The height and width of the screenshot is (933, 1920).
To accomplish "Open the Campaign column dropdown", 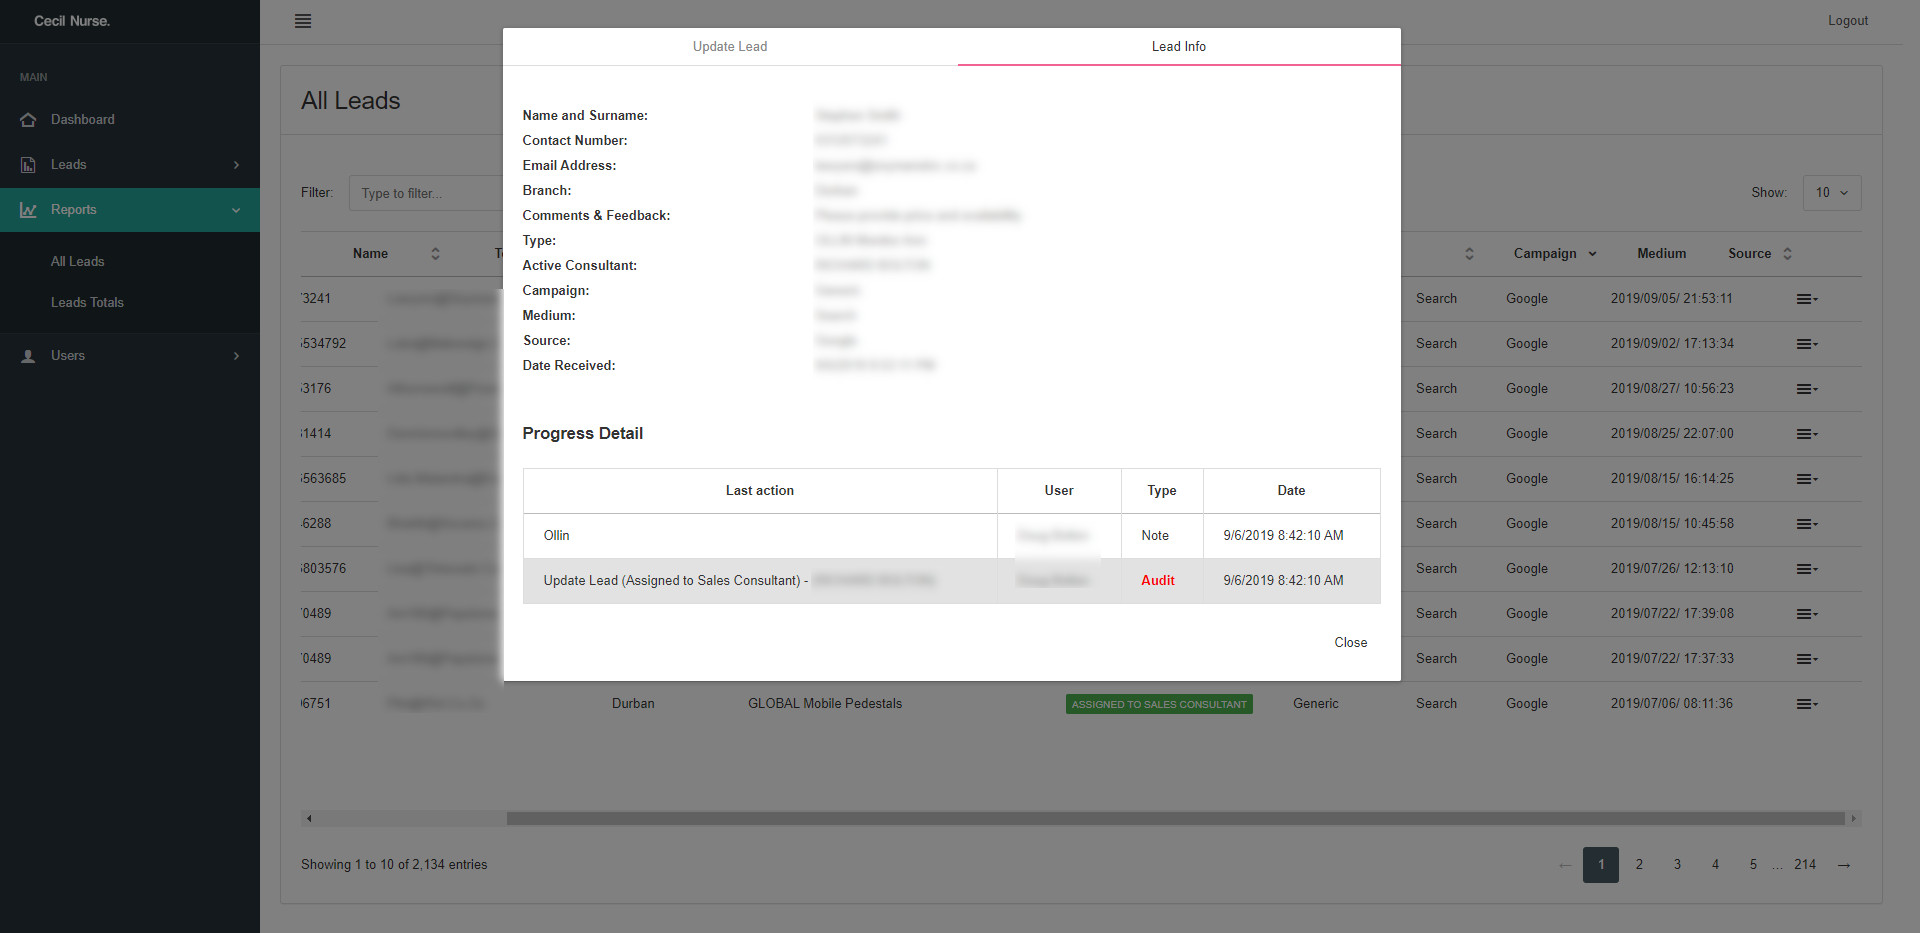I will (1592, 254).
